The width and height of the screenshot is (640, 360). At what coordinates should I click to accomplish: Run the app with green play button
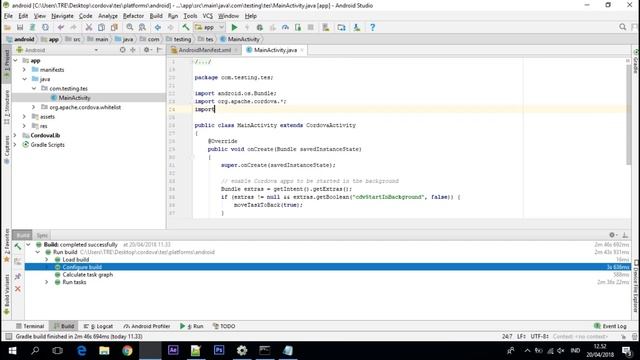(x=234, y=27)
